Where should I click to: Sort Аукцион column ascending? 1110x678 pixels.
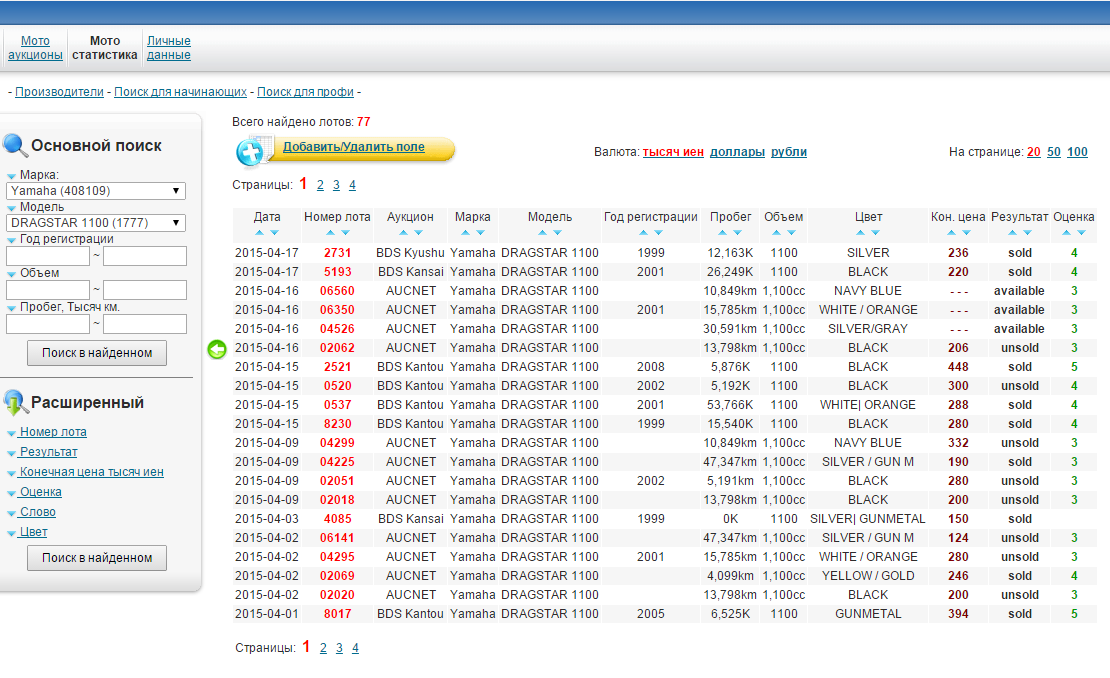click(403, 233)
